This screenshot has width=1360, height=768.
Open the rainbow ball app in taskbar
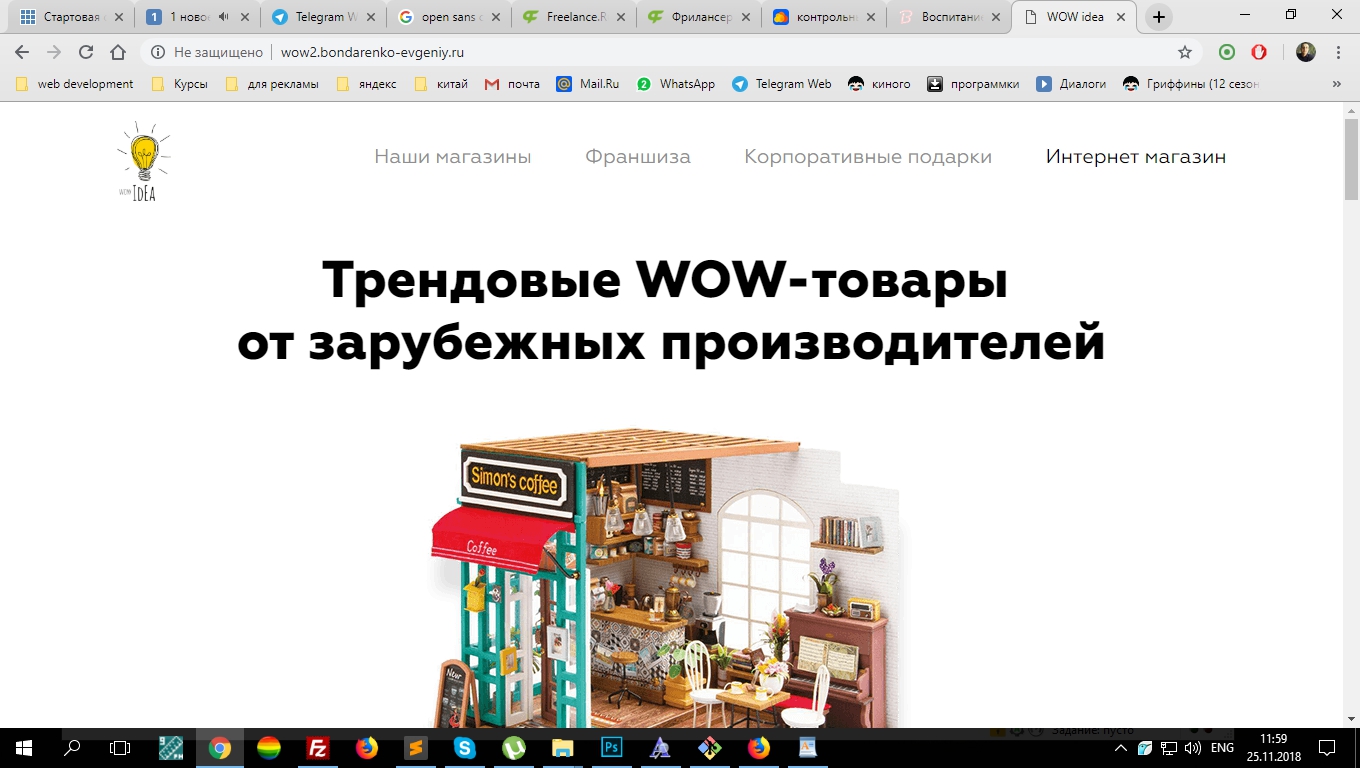point(269,748)
